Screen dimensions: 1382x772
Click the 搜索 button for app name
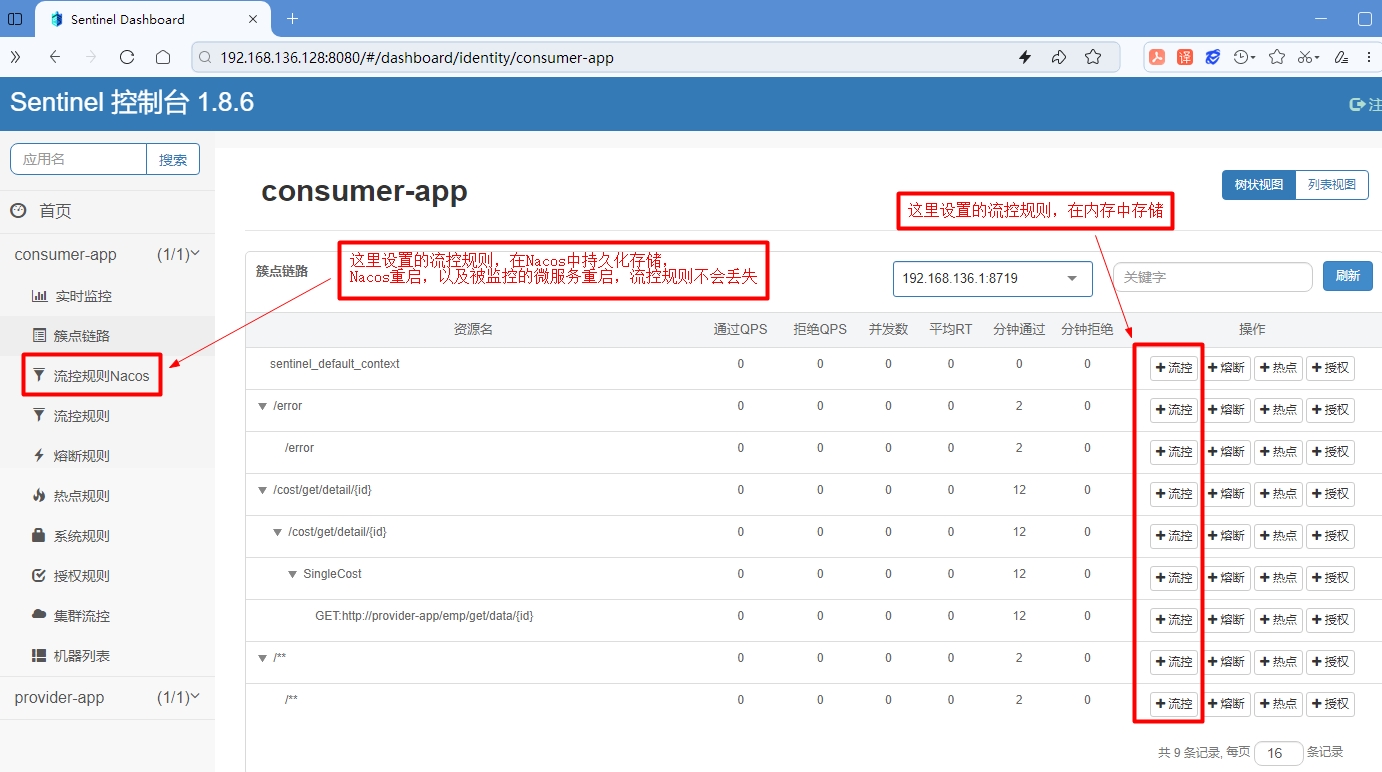pos(173,159)
